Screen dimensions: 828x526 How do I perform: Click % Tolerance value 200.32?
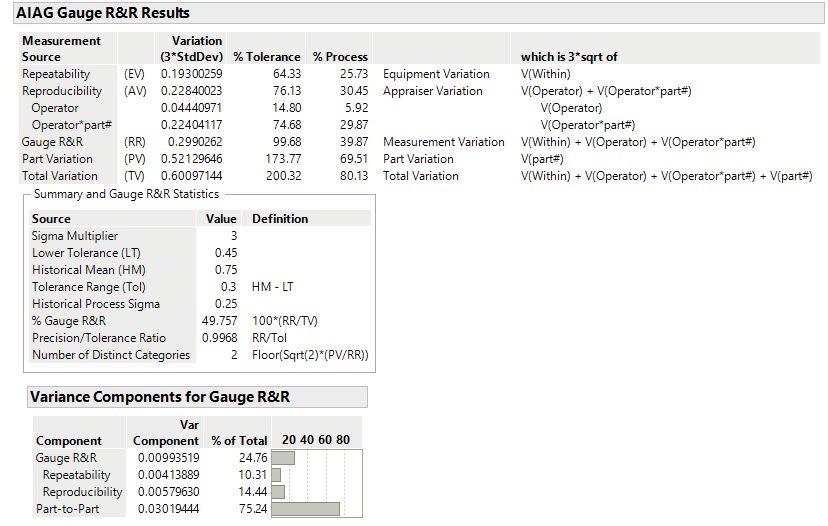(x=283, y=175)
